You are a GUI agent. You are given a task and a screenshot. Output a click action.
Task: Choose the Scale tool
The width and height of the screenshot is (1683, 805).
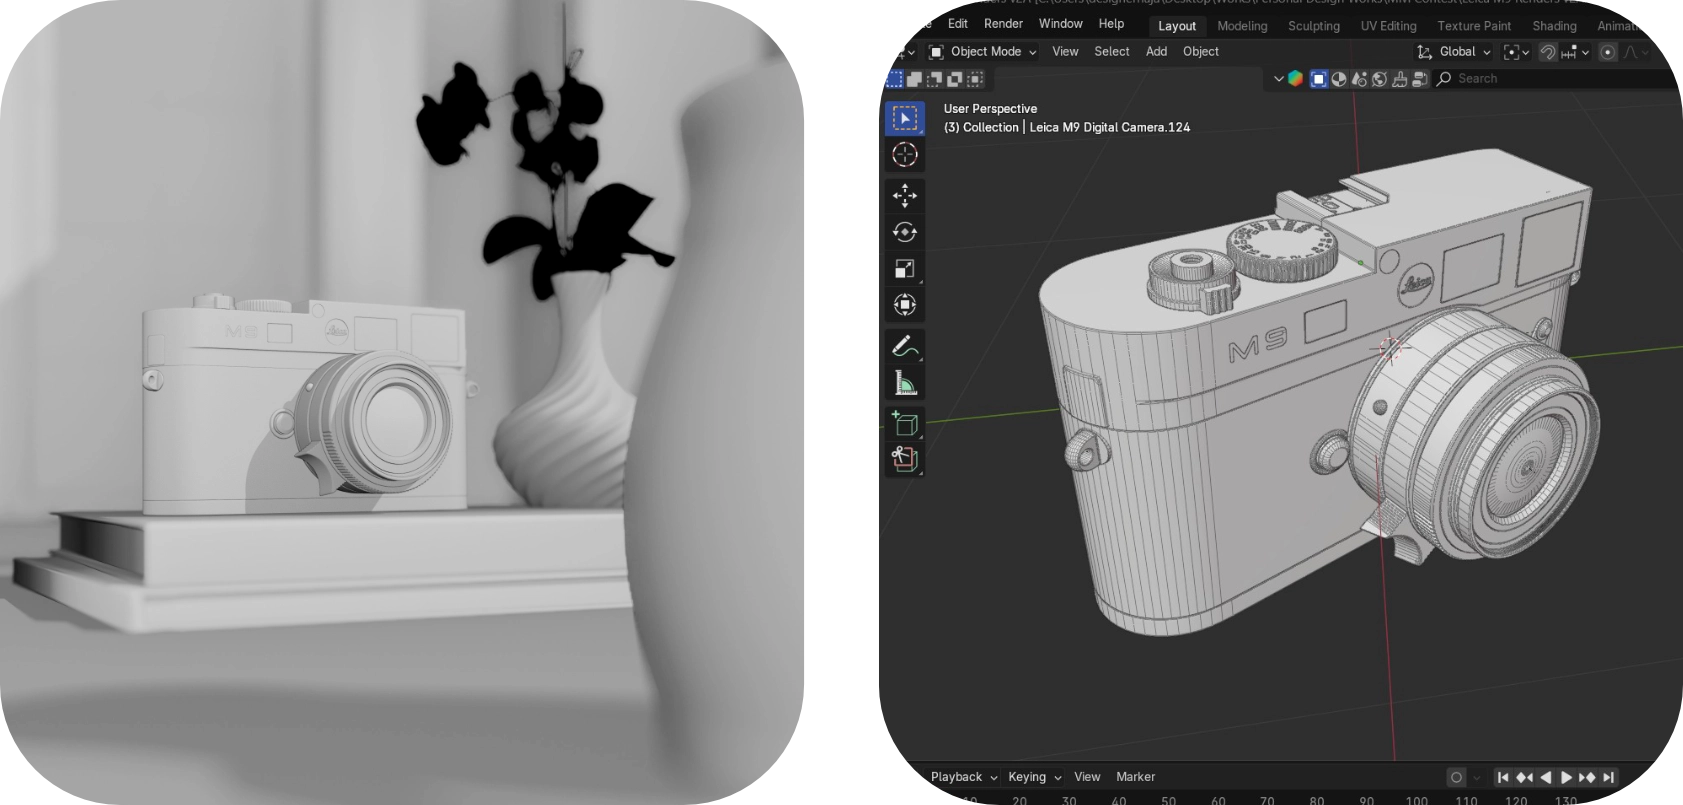pyautogui.click(x=905, y=269)
